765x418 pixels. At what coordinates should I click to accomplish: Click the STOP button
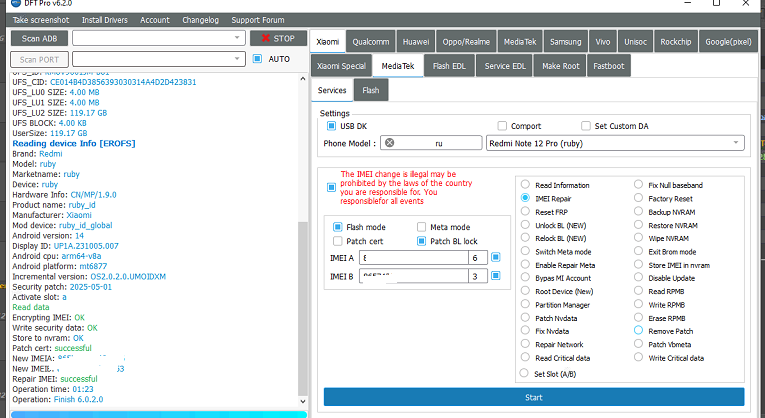279,38
